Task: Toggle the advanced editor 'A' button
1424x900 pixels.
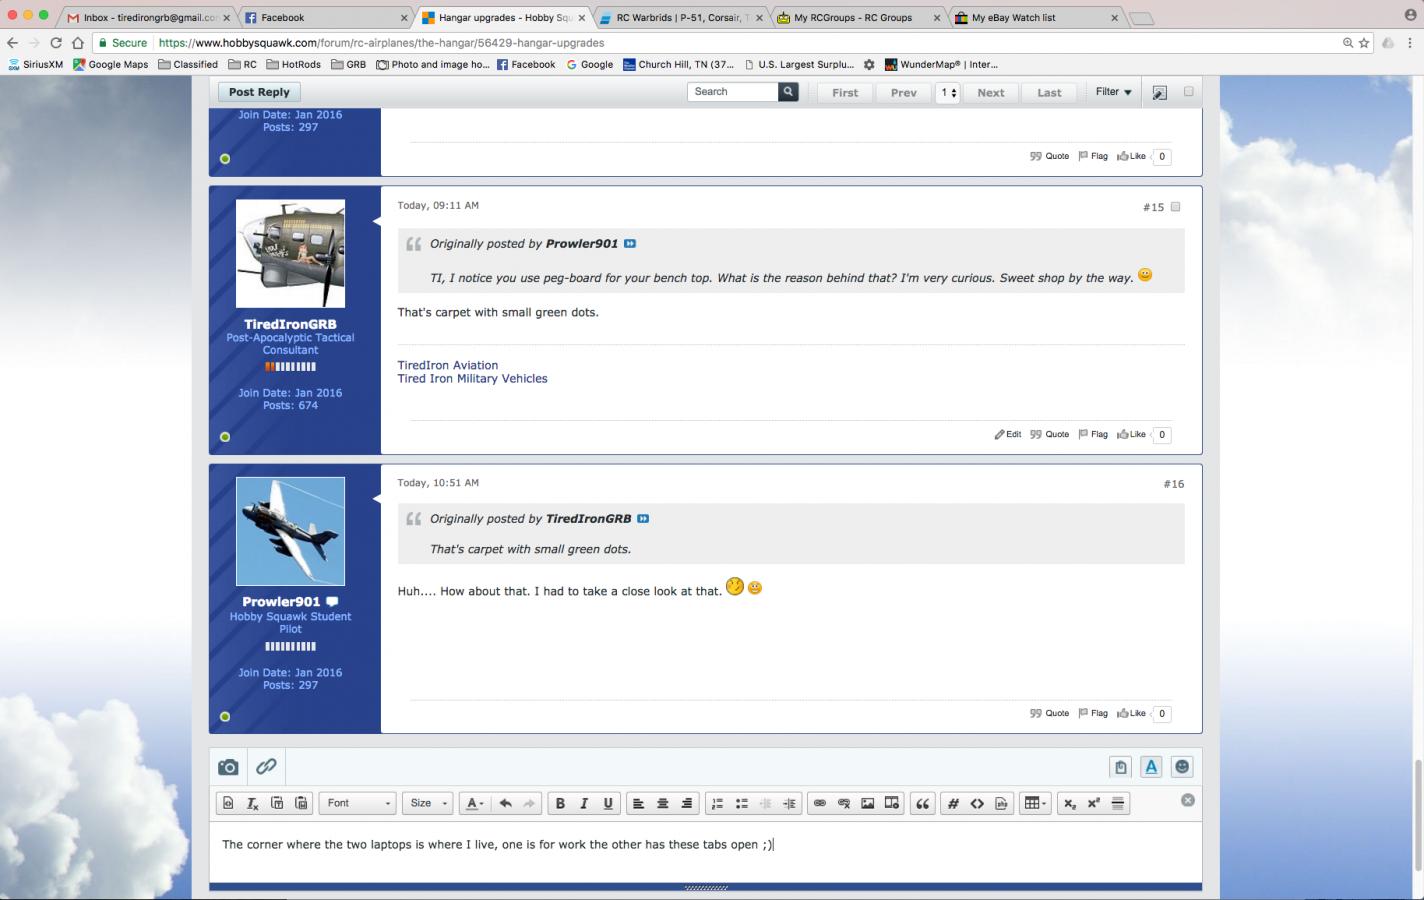Action: pos(1151,767)
